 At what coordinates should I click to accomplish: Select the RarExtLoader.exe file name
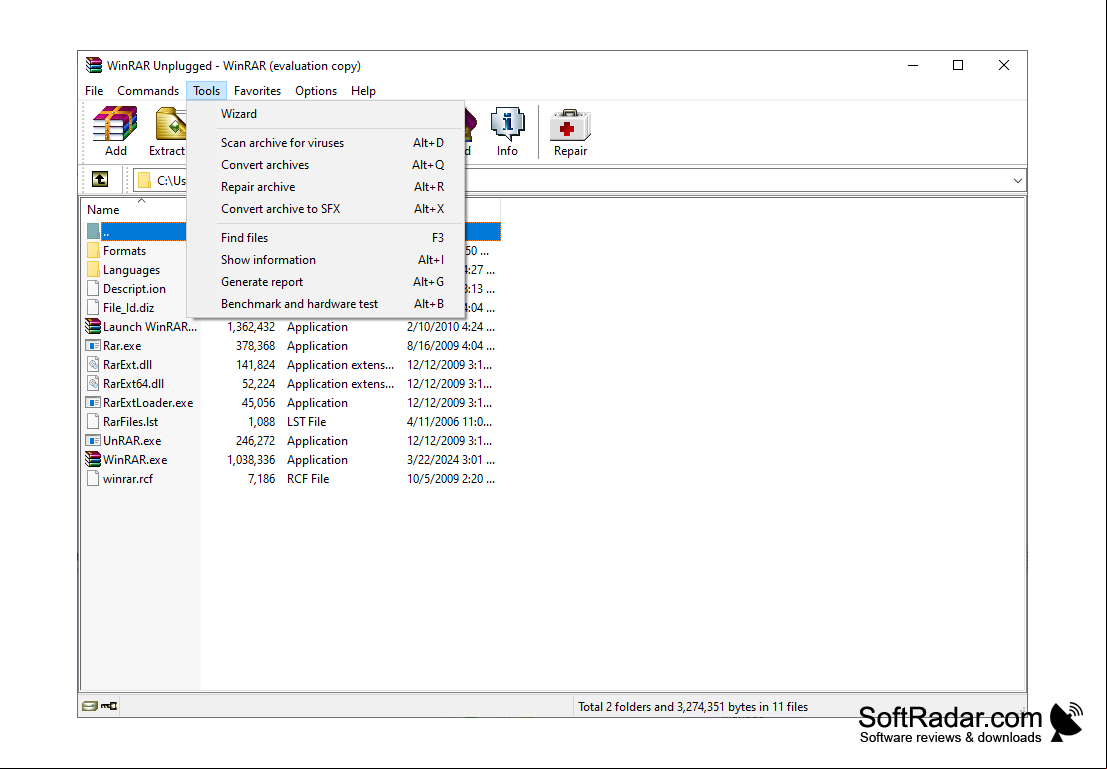point(148,403)
